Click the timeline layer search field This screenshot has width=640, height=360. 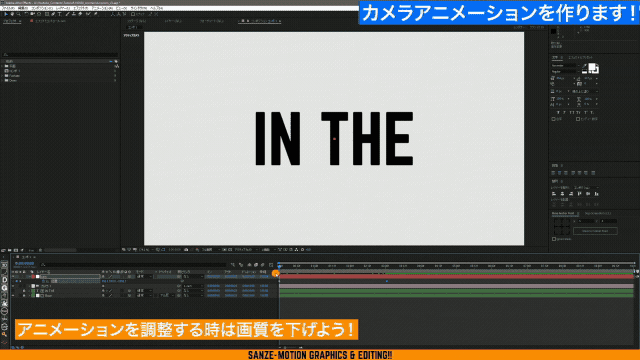pos(133,265)
